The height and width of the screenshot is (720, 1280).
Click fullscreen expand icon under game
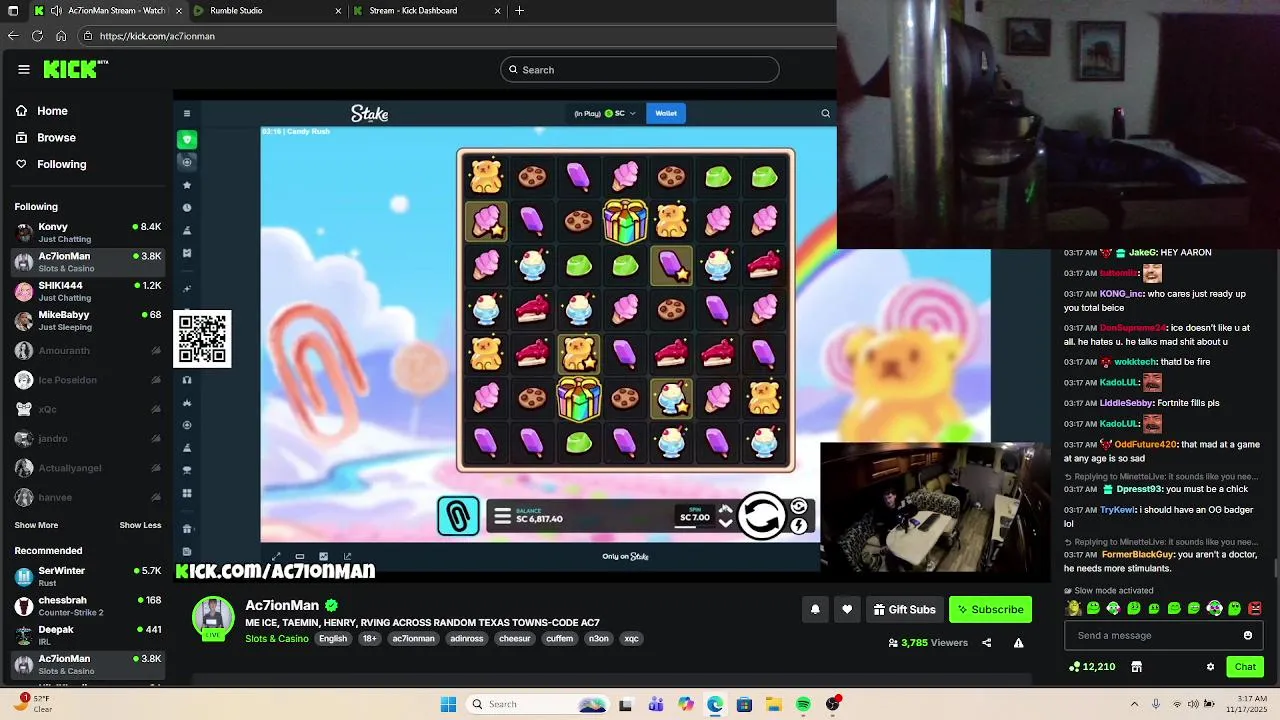pyautogui.click(x=276, y=557)
